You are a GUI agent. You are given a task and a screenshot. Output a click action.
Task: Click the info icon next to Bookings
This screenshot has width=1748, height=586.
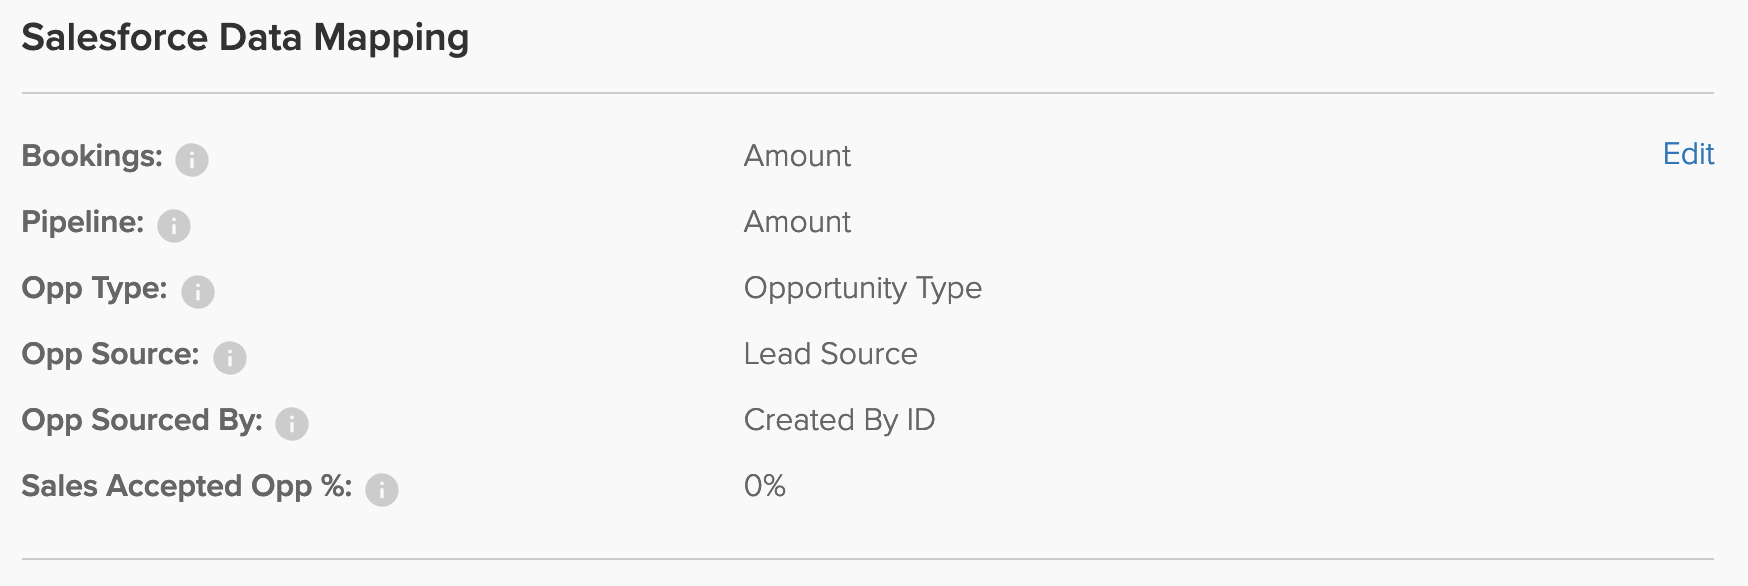[x=192, y=160]
